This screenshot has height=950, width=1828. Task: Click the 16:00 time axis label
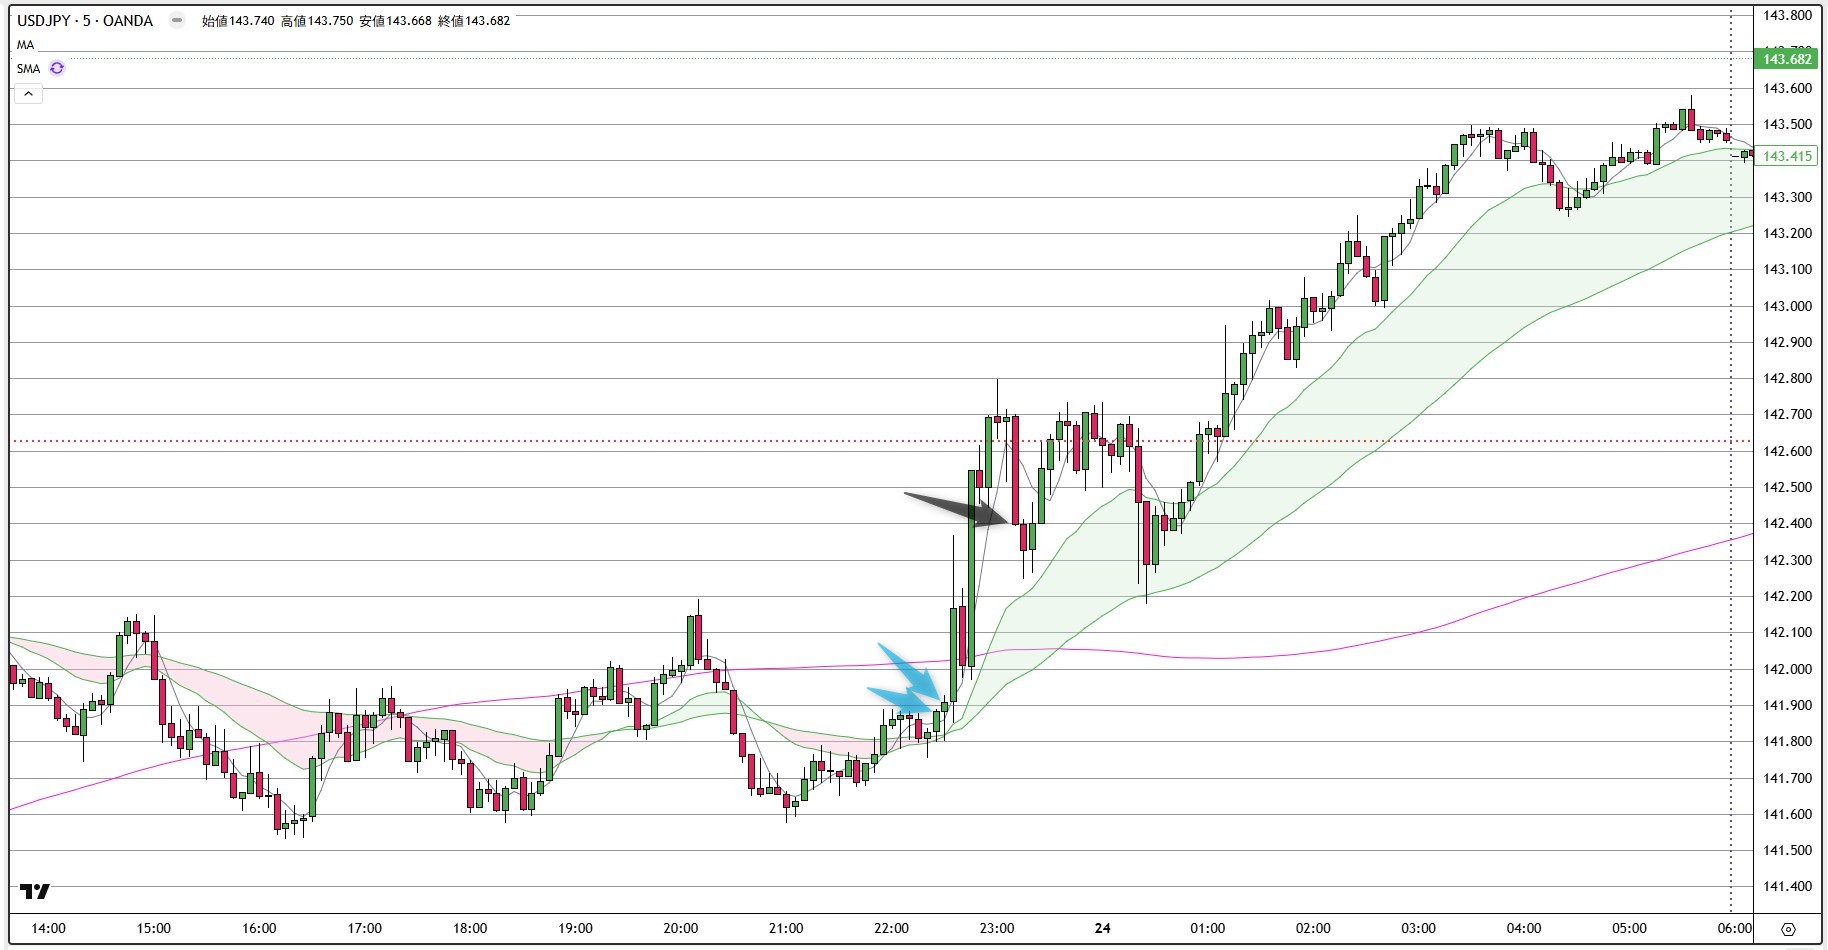[x=259, y=928]
